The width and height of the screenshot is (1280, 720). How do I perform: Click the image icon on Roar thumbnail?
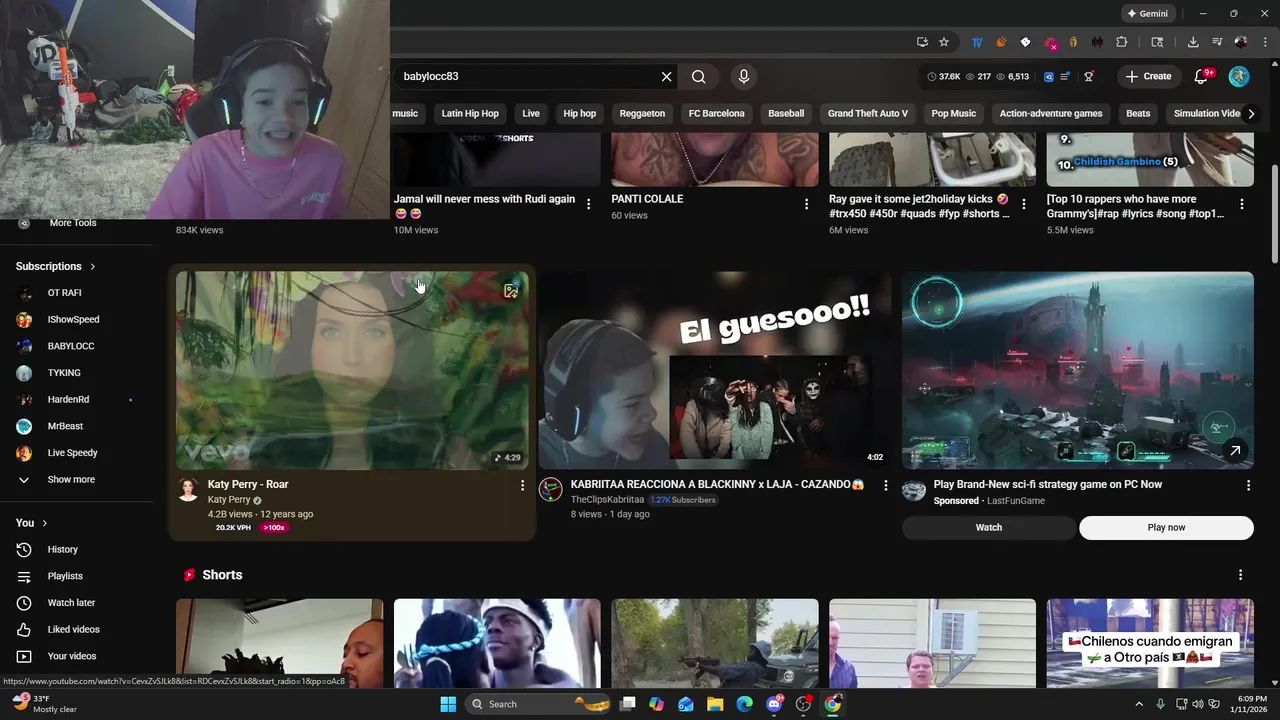[x=511, y=291]
